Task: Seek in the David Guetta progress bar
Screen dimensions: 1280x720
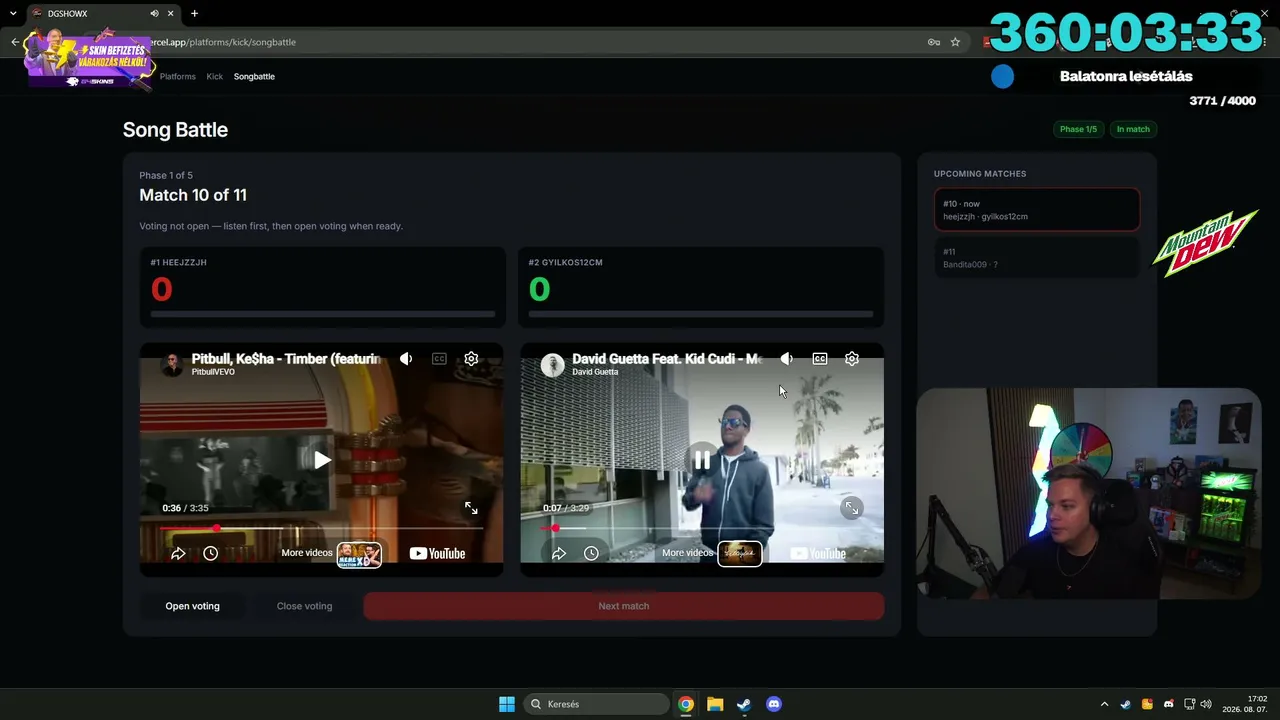Action: [701, 528]
